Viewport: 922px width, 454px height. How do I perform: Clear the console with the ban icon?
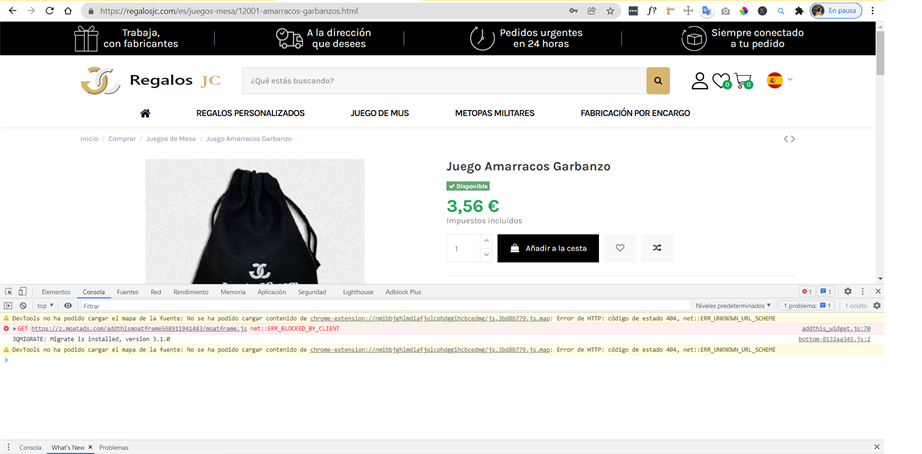[x=23, y=306]
